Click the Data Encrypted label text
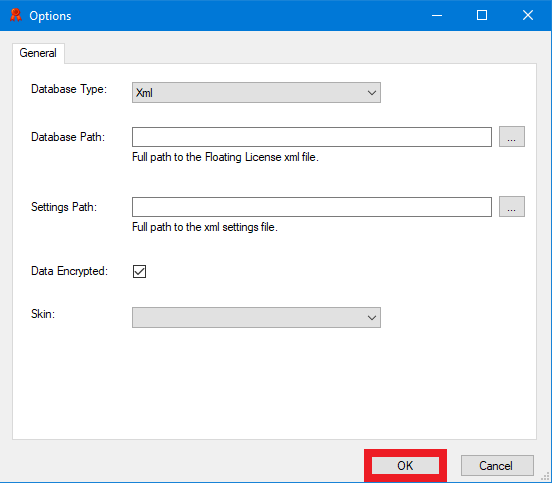Image resolution: width=552 pixels, height=483 pixels. coord(69,271)
